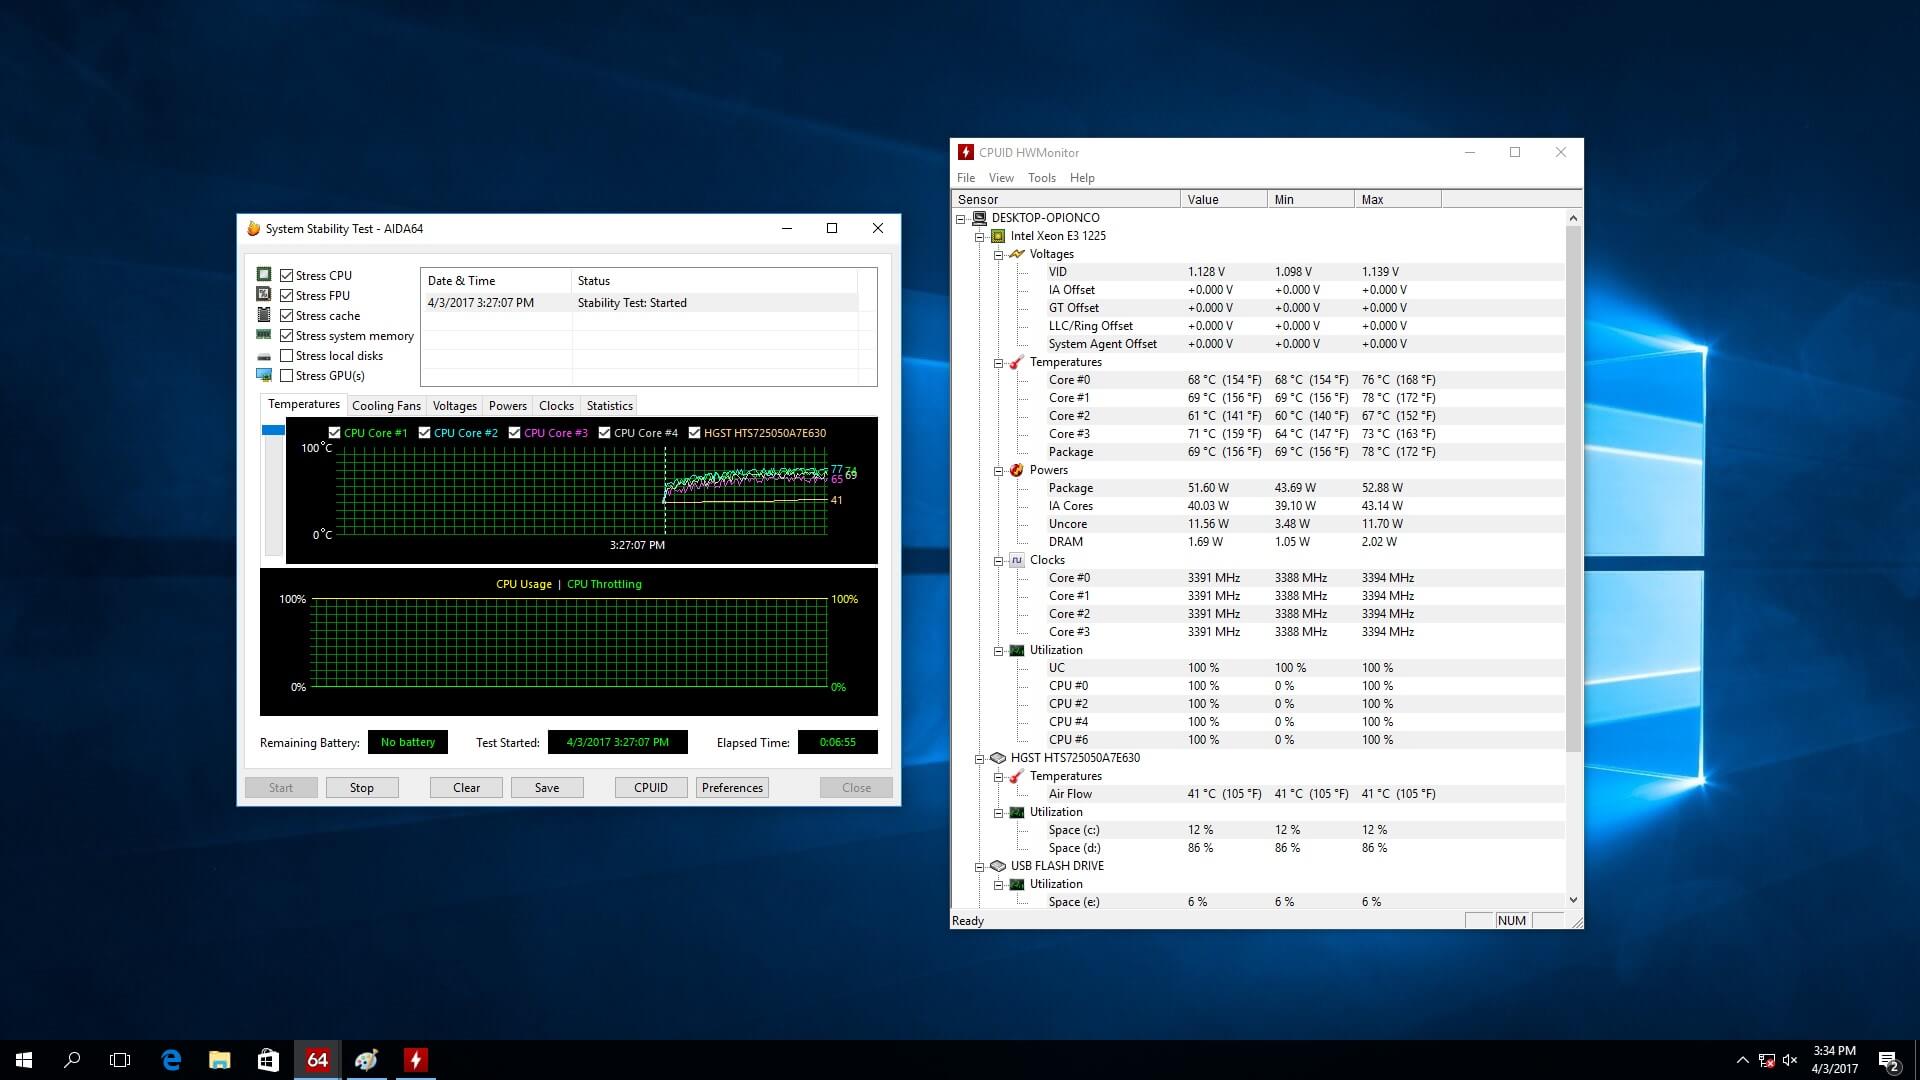Click the Clear button
The height and width of the screenshot is (1080, 1920).
coord(466,787)
